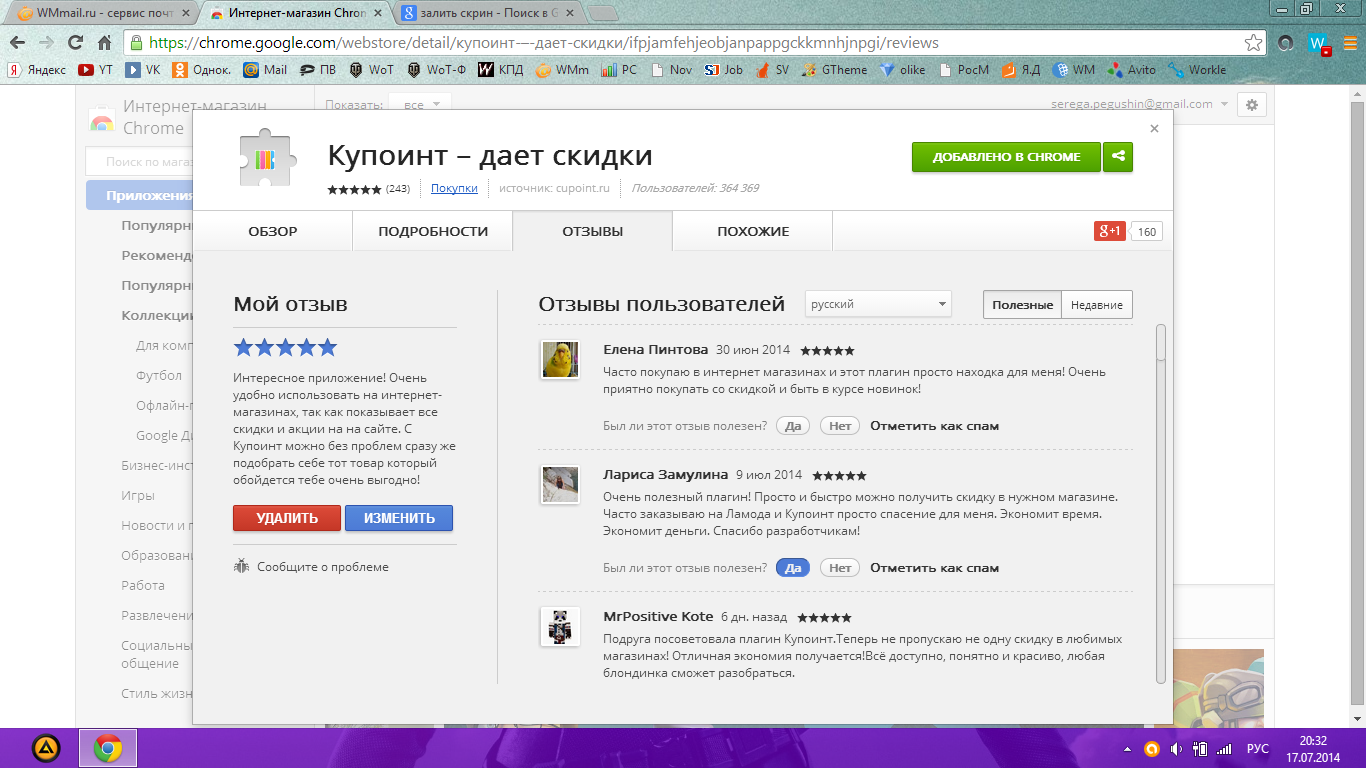1366x768 pixels.
Task: Reload the current page
Action: 75,43
